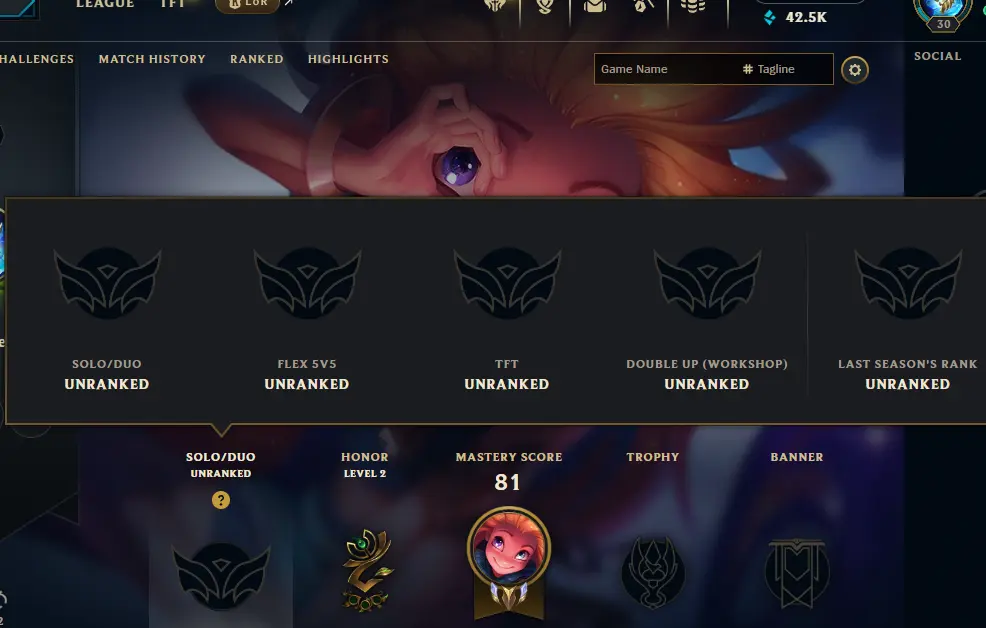Open the Store coins icon
The image size is (986, 628).
(692, 6)
